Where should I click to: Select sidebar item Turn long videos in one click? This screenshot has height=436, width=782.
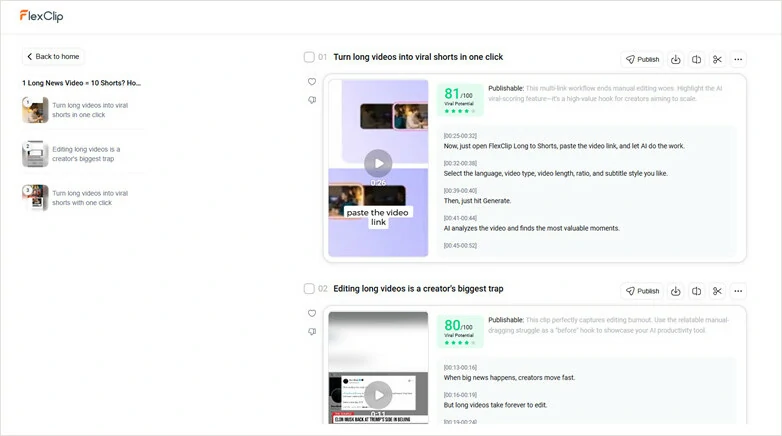(x=90, y=110)
